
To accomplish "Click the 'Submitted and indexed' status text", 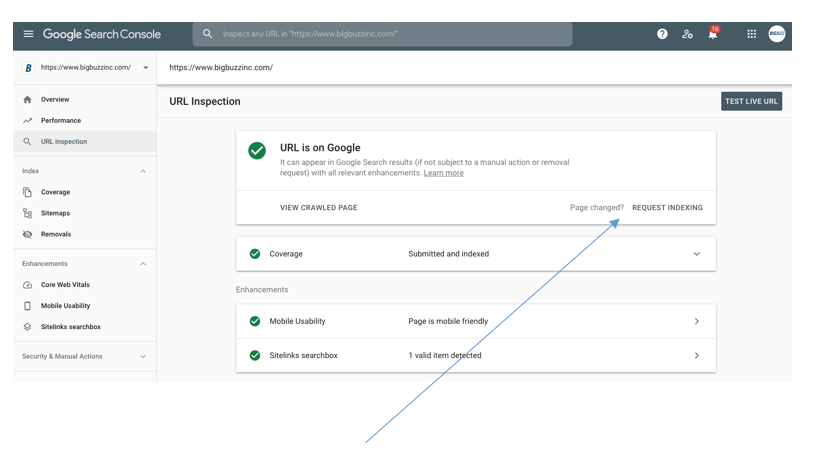I will 449,254.
